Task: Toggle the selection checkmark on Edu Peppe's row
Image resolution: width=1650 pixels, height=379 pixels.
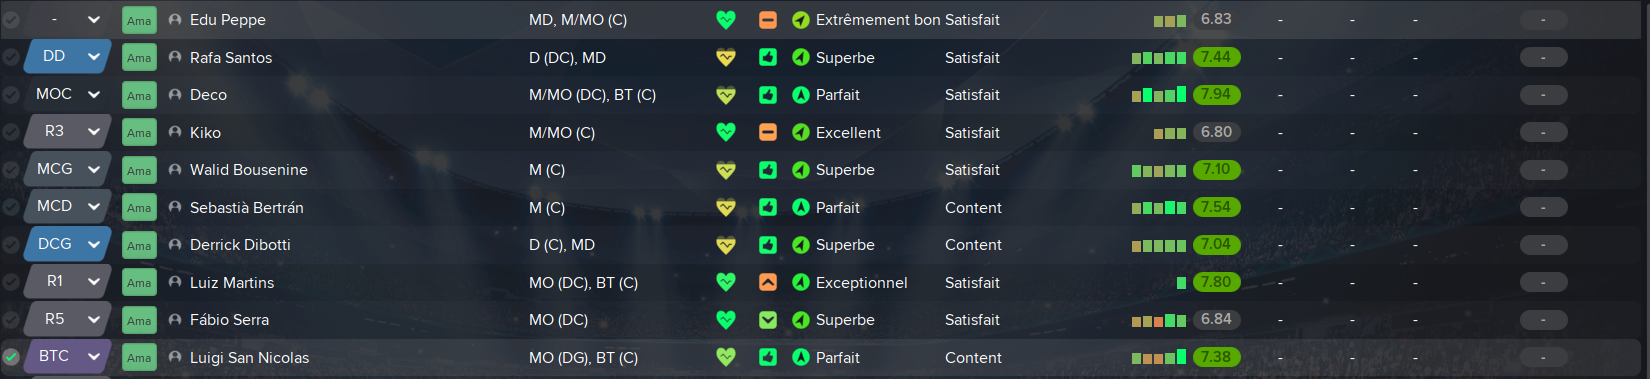Action: pos(11,20)
